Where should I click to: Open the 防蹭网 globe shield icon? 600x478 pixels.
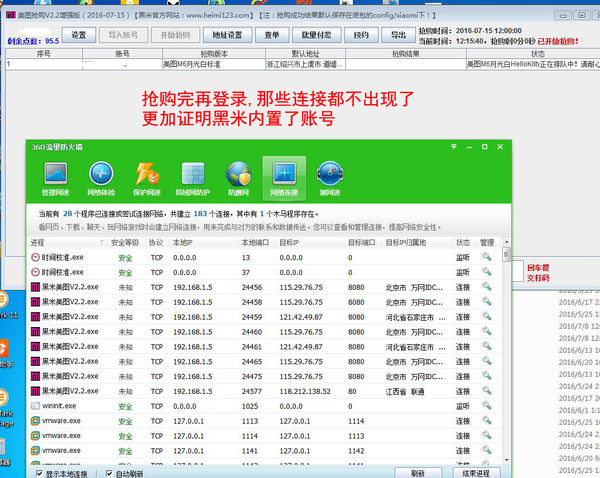click(x=238, y=179)
